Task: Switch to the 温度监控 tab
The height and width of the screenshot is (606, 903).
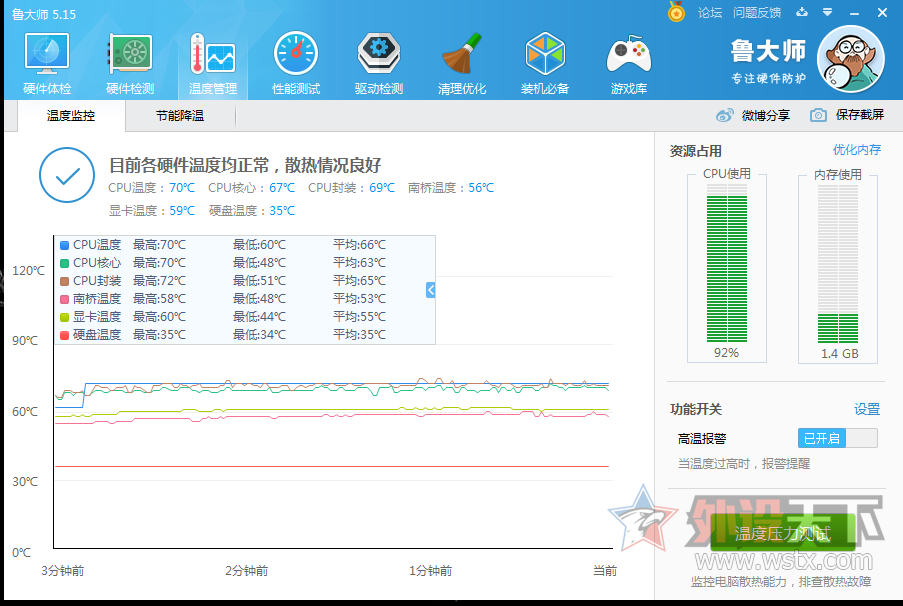Action: click(x=71, y=116)
